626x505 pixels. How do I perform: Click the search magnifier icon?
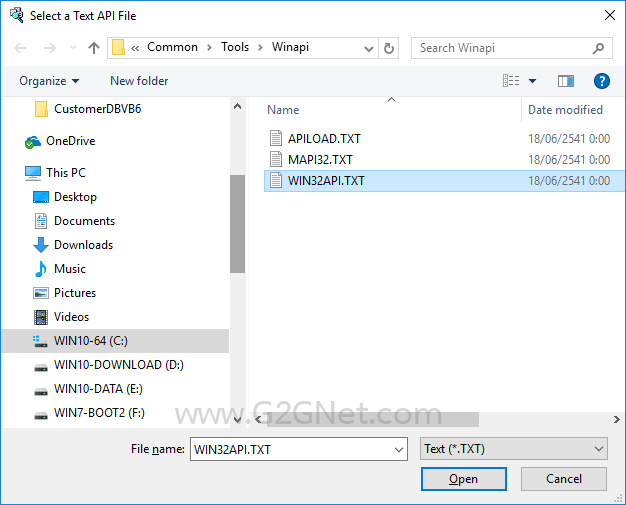(598, 48)
